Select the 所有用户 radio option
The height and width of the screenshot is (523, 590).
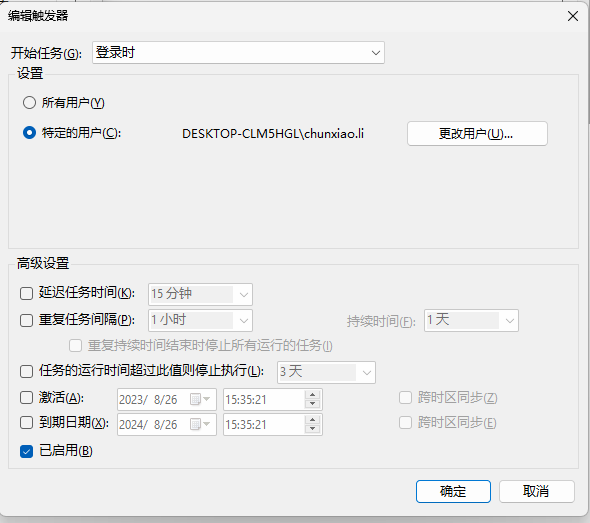click(x=29, y=102)
